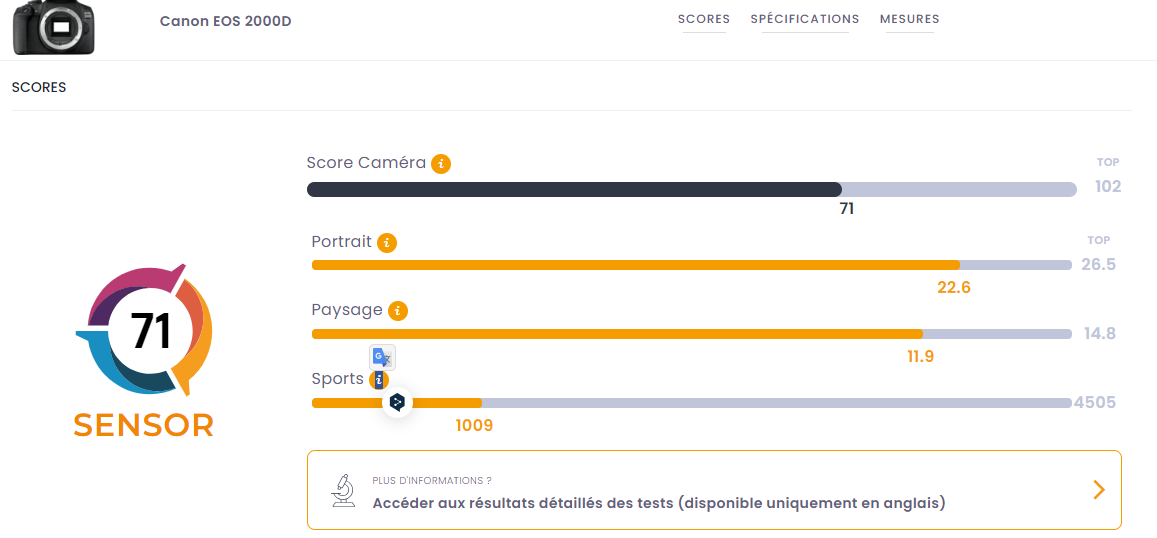Click the microscope icon in info box
The height and width of the screenshot is (538, 1157).
click(343, 490)
